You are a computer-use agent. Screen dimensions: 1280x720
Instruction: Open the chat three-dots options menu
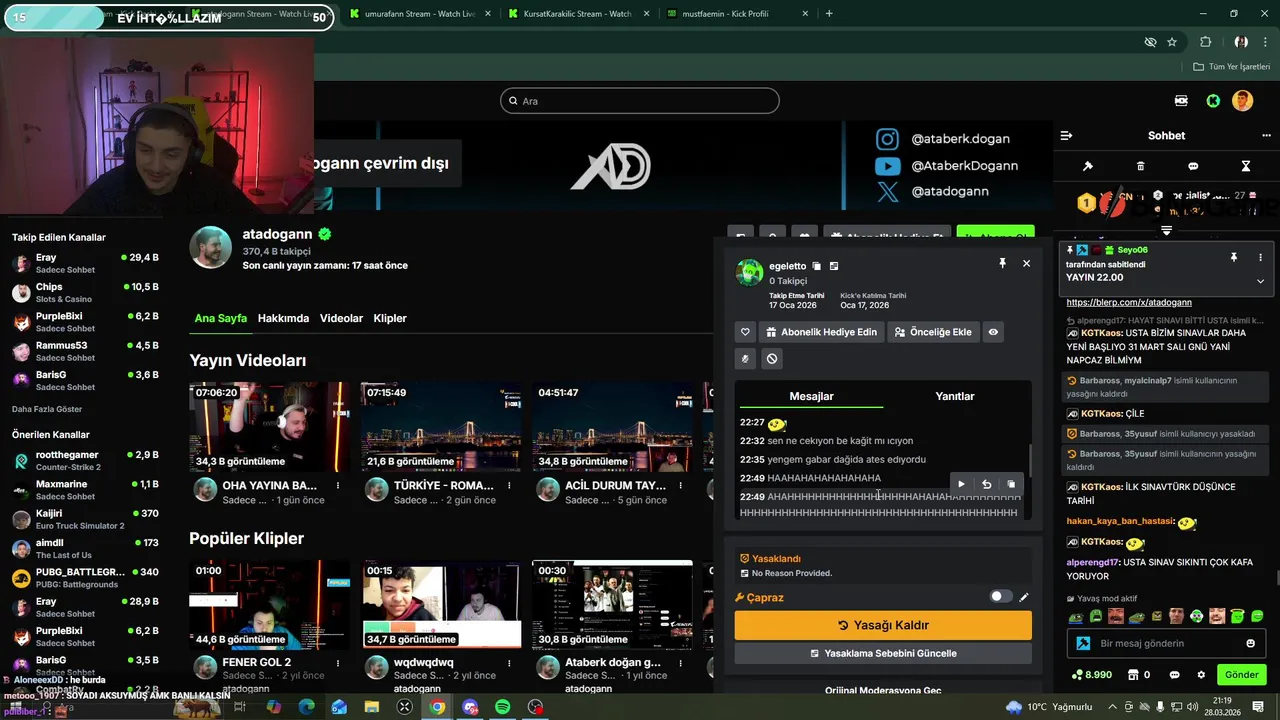tap(1265, 135)
